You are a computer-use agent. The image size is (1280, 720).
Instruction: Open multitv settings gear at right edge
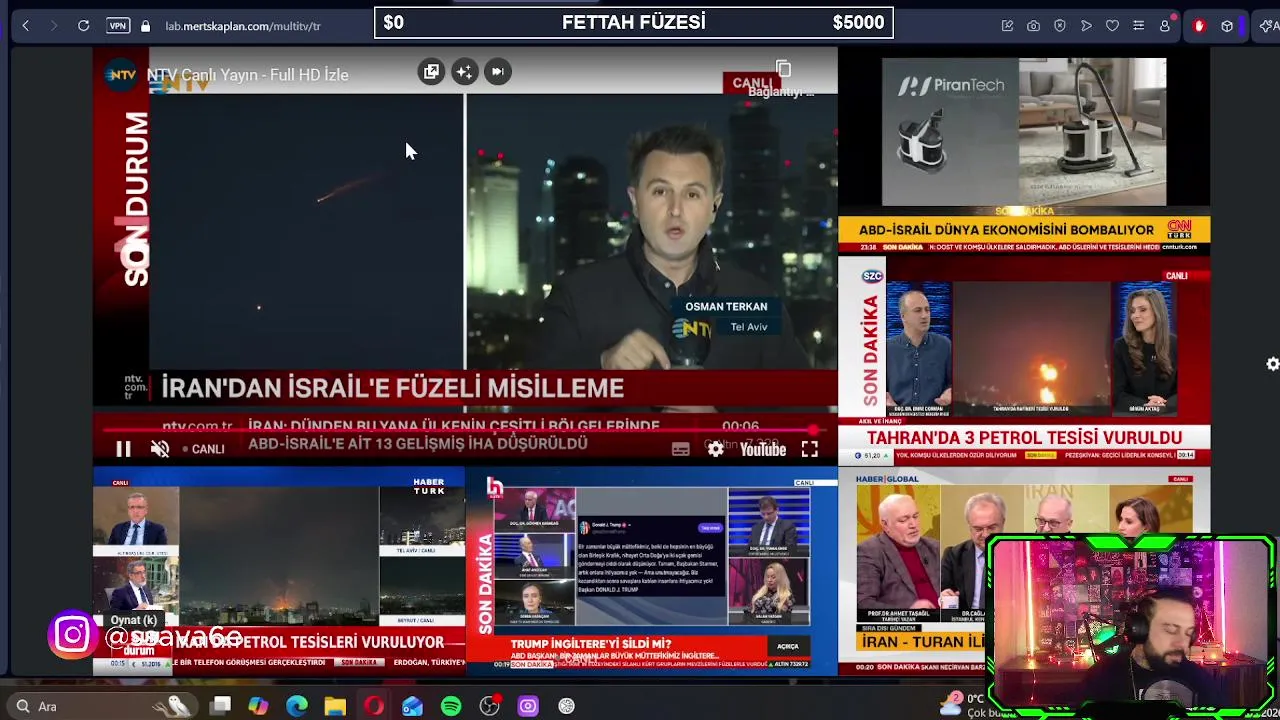coord(1272,364)
